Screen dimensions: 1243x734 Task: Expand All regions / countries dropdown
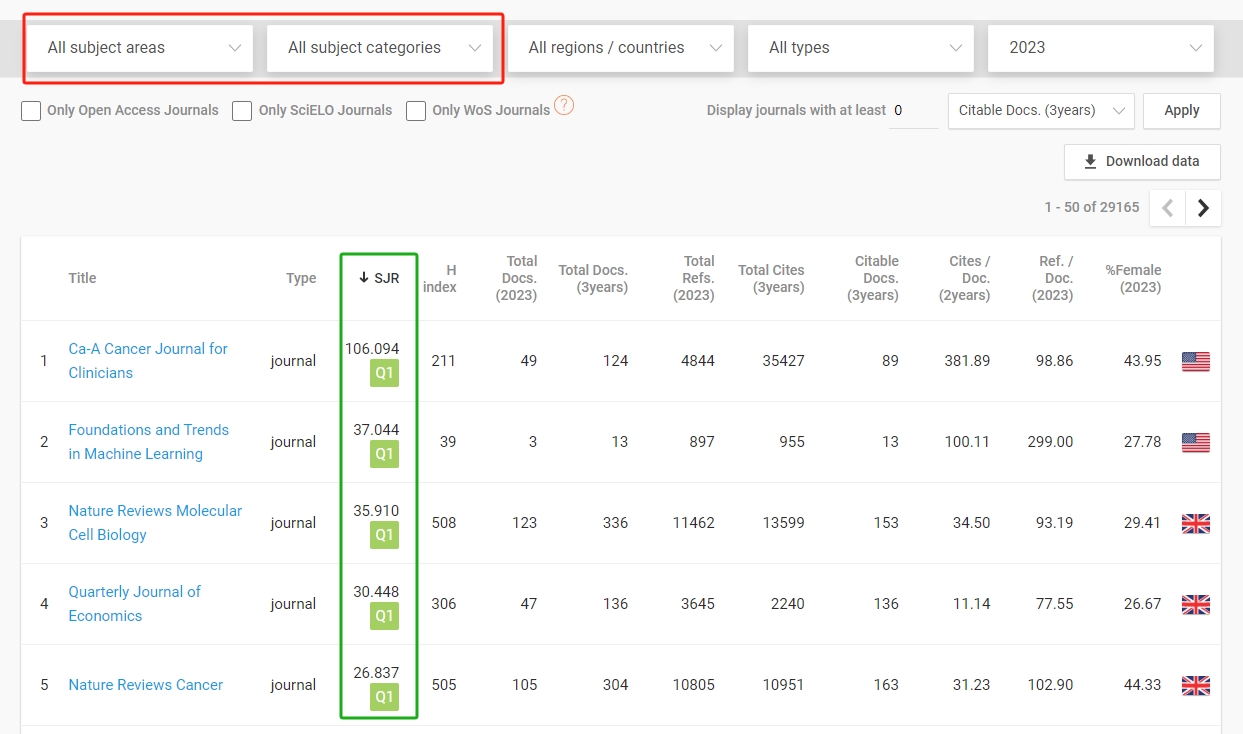[x=620, y=48]
